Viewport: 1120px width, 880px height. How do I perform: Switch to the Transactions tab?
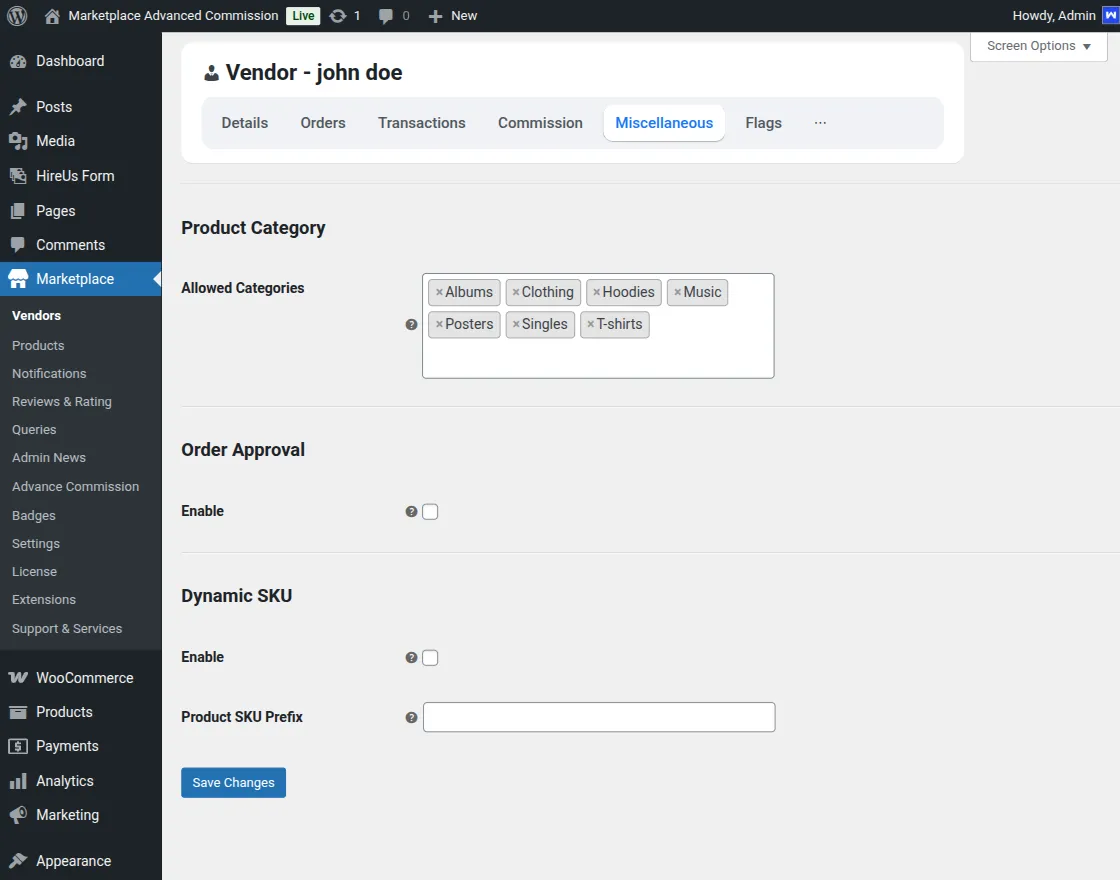421,122
